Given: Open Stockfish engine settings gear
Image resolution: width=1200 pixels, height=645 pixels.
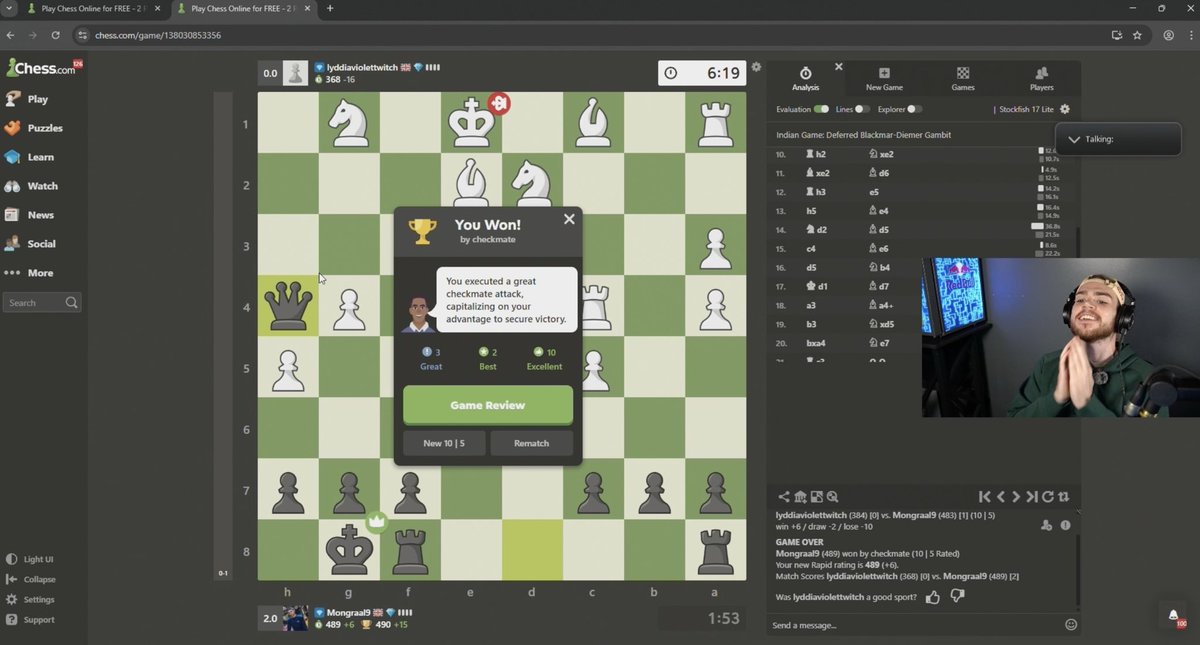Looking at the screenshot, I should (1065, 109).
